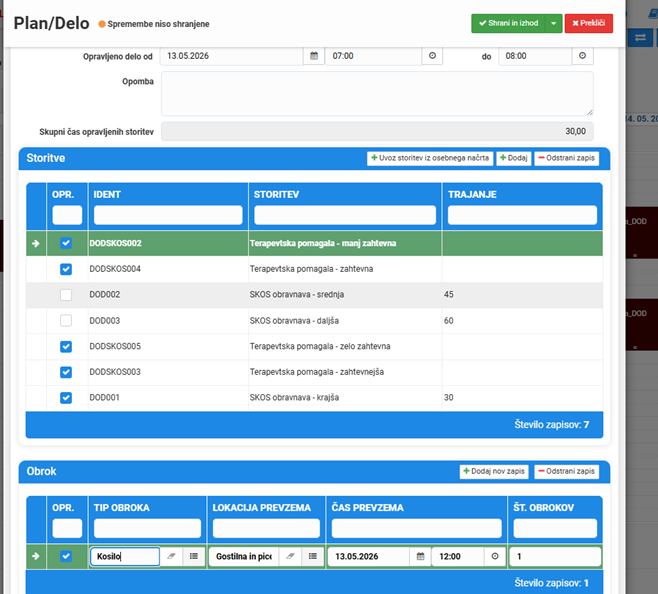Viewport: 658px width, 594px height.
Task: Click row arrow indicator of DODSKOS002 row
Action: [x=36, y=243]
